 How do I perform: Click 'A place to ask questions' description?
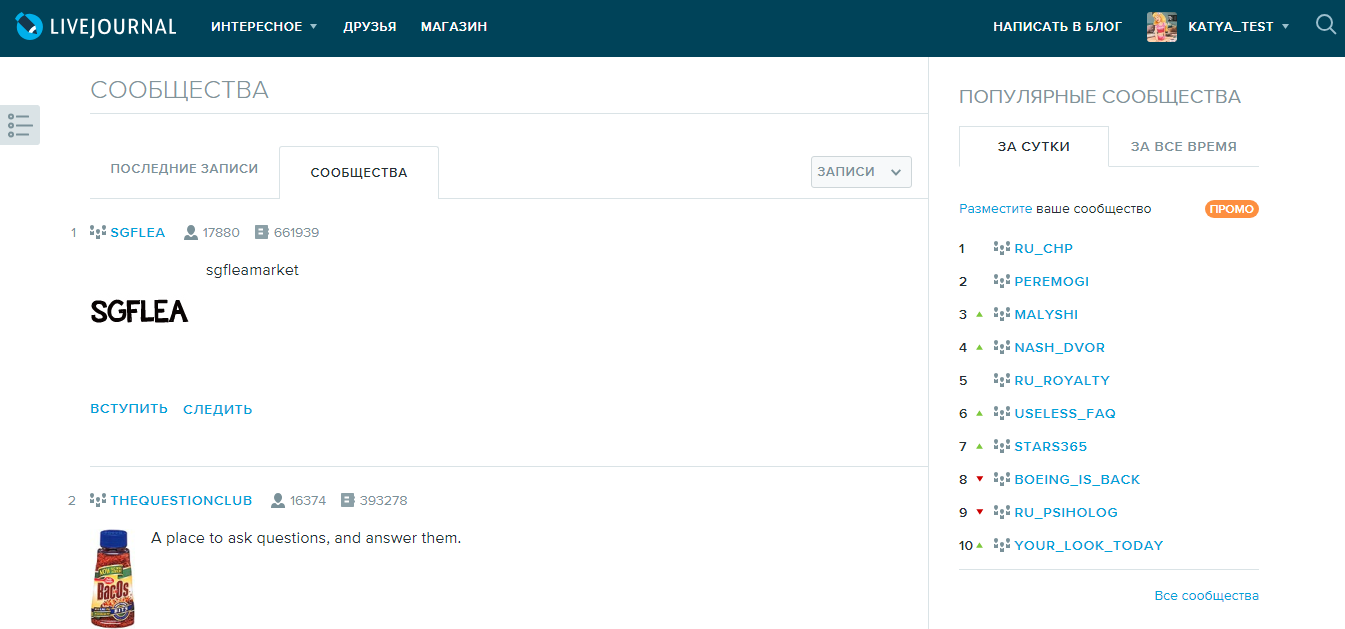[306, 538]
